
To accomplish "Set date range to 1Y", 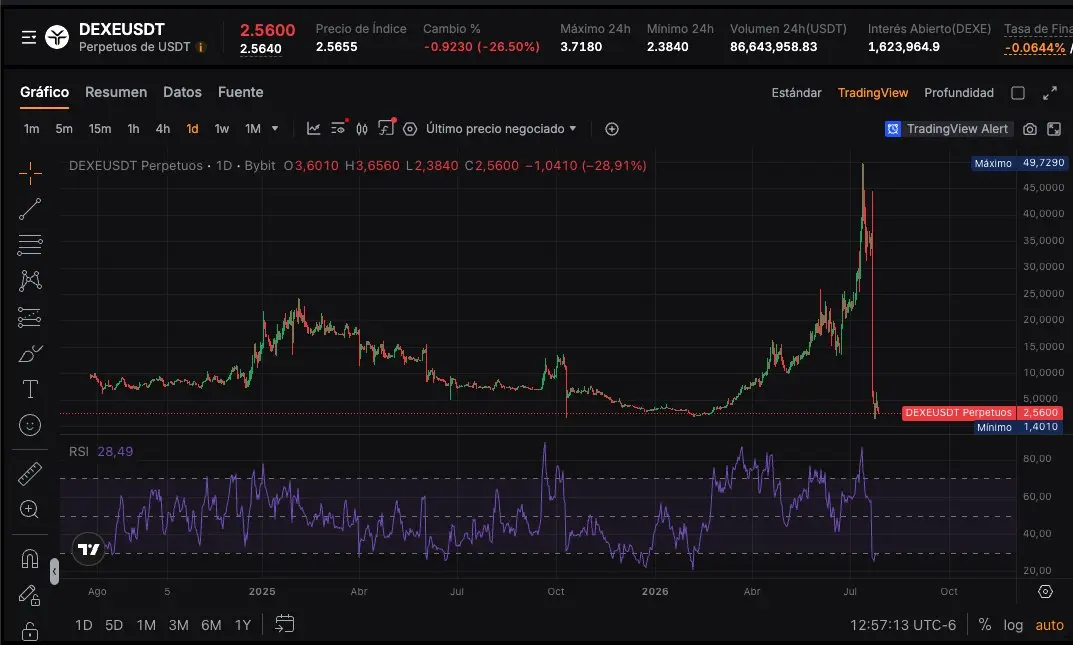I will [243, 625].
